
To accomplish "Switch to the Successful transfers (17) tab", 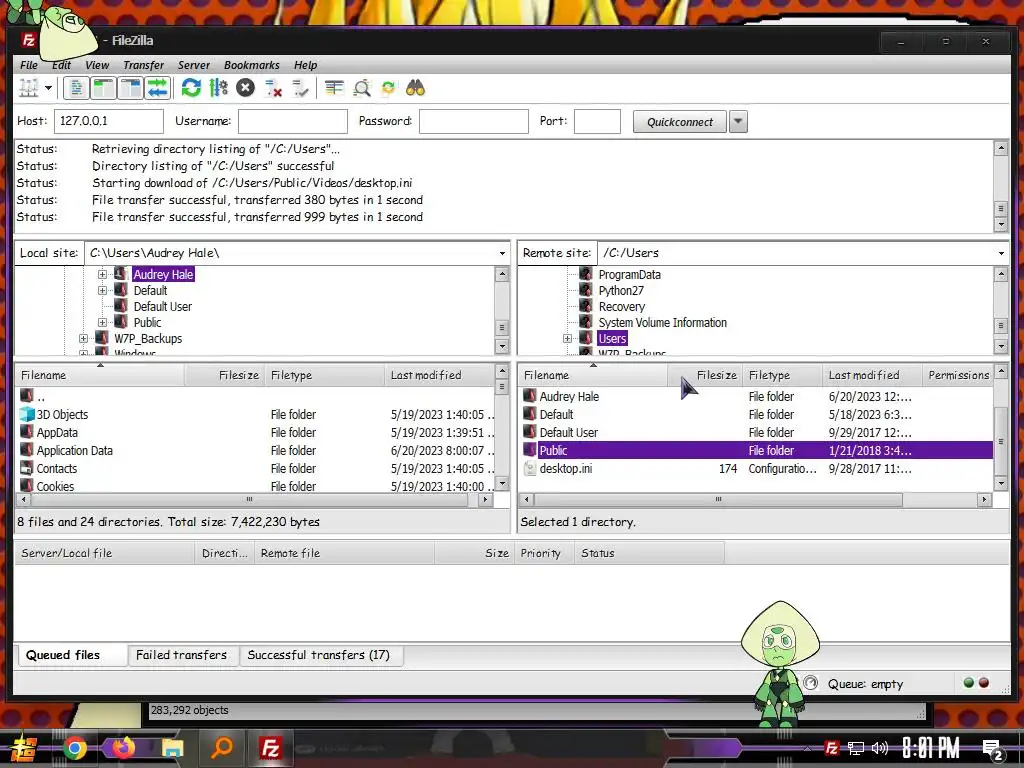I will pos(319,655).
